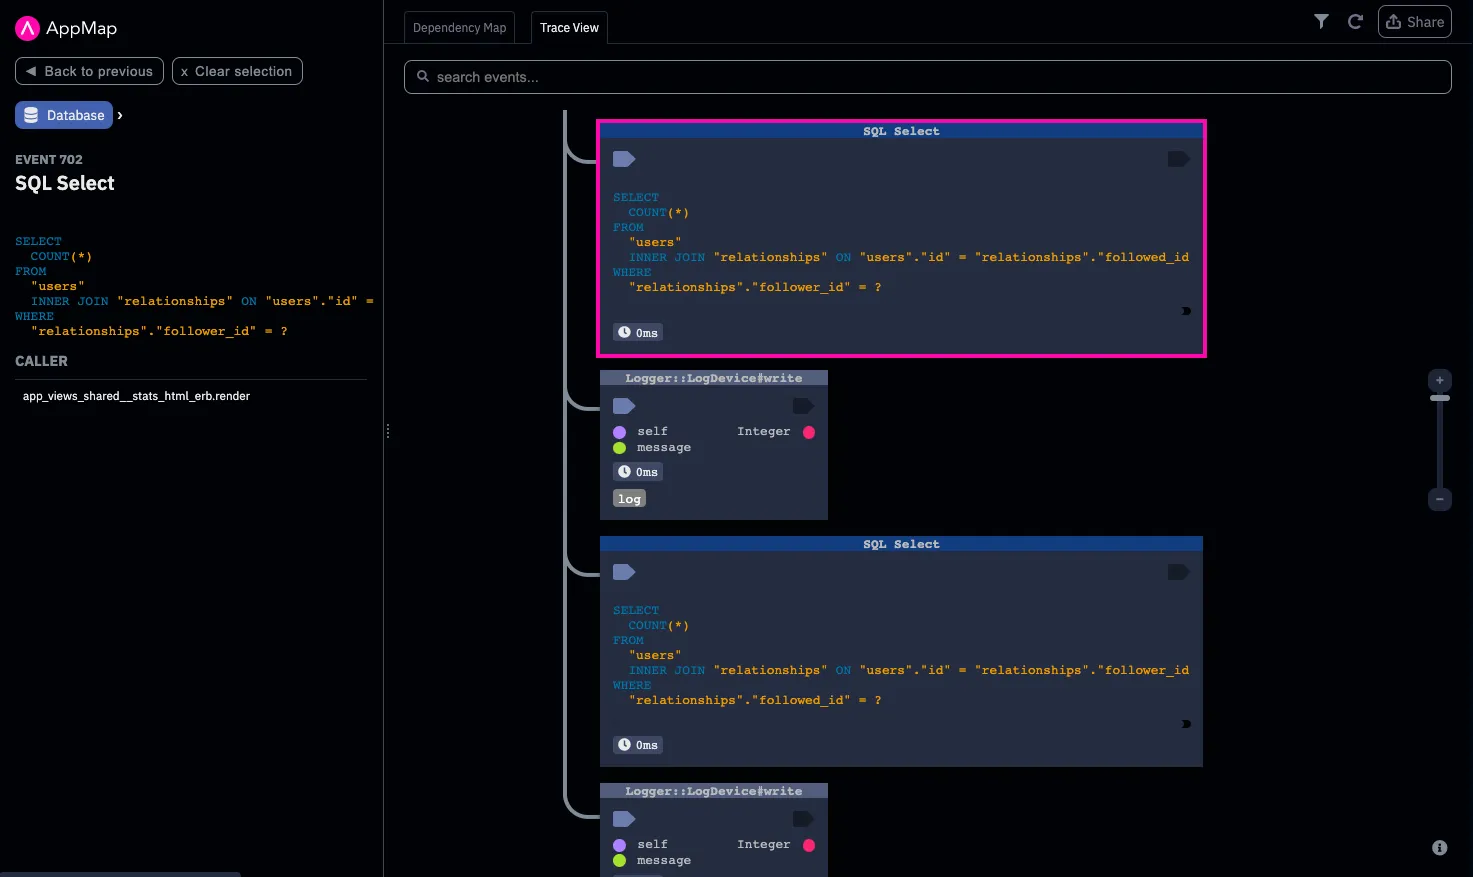Click the AppMap logo icon

coord(27,29)
